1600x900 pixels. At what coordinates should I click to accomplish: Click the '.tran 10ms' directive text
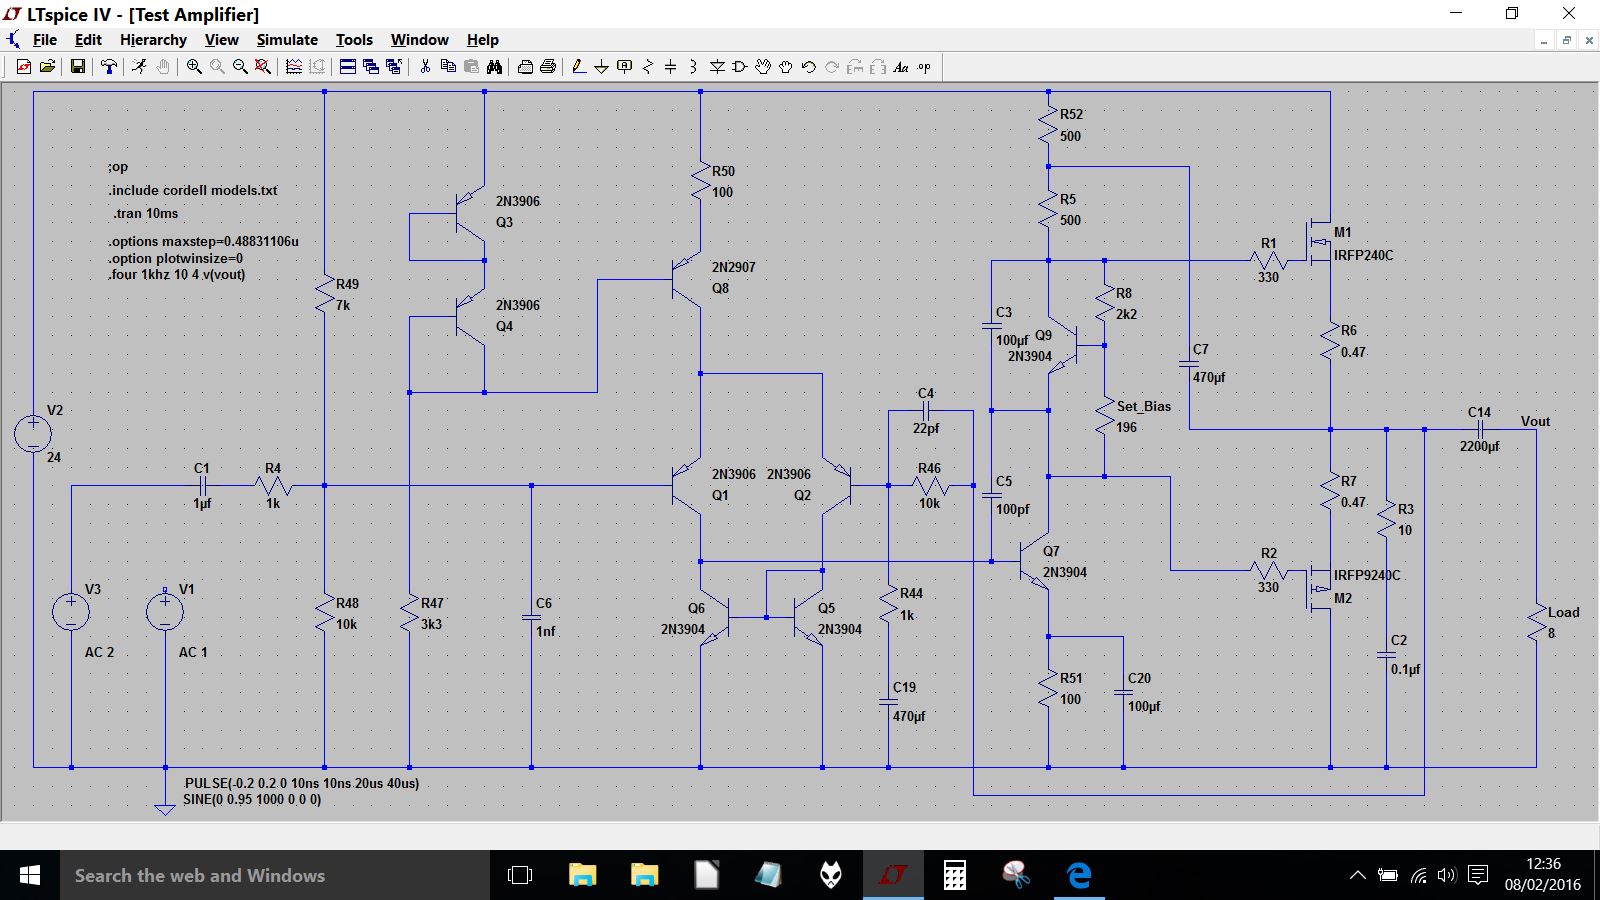pyautogui.click(x=145, y=213)
